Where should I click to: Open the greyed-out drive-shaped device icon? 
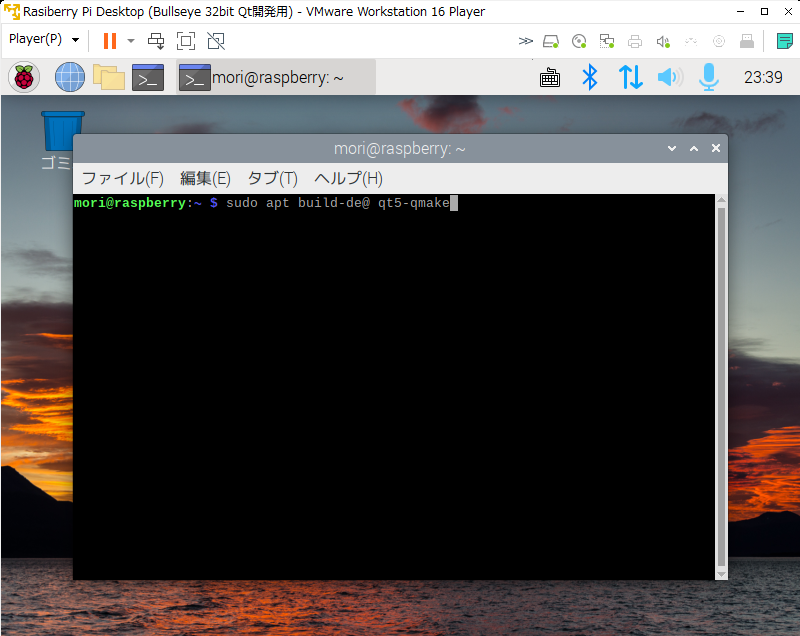[747, 41]
